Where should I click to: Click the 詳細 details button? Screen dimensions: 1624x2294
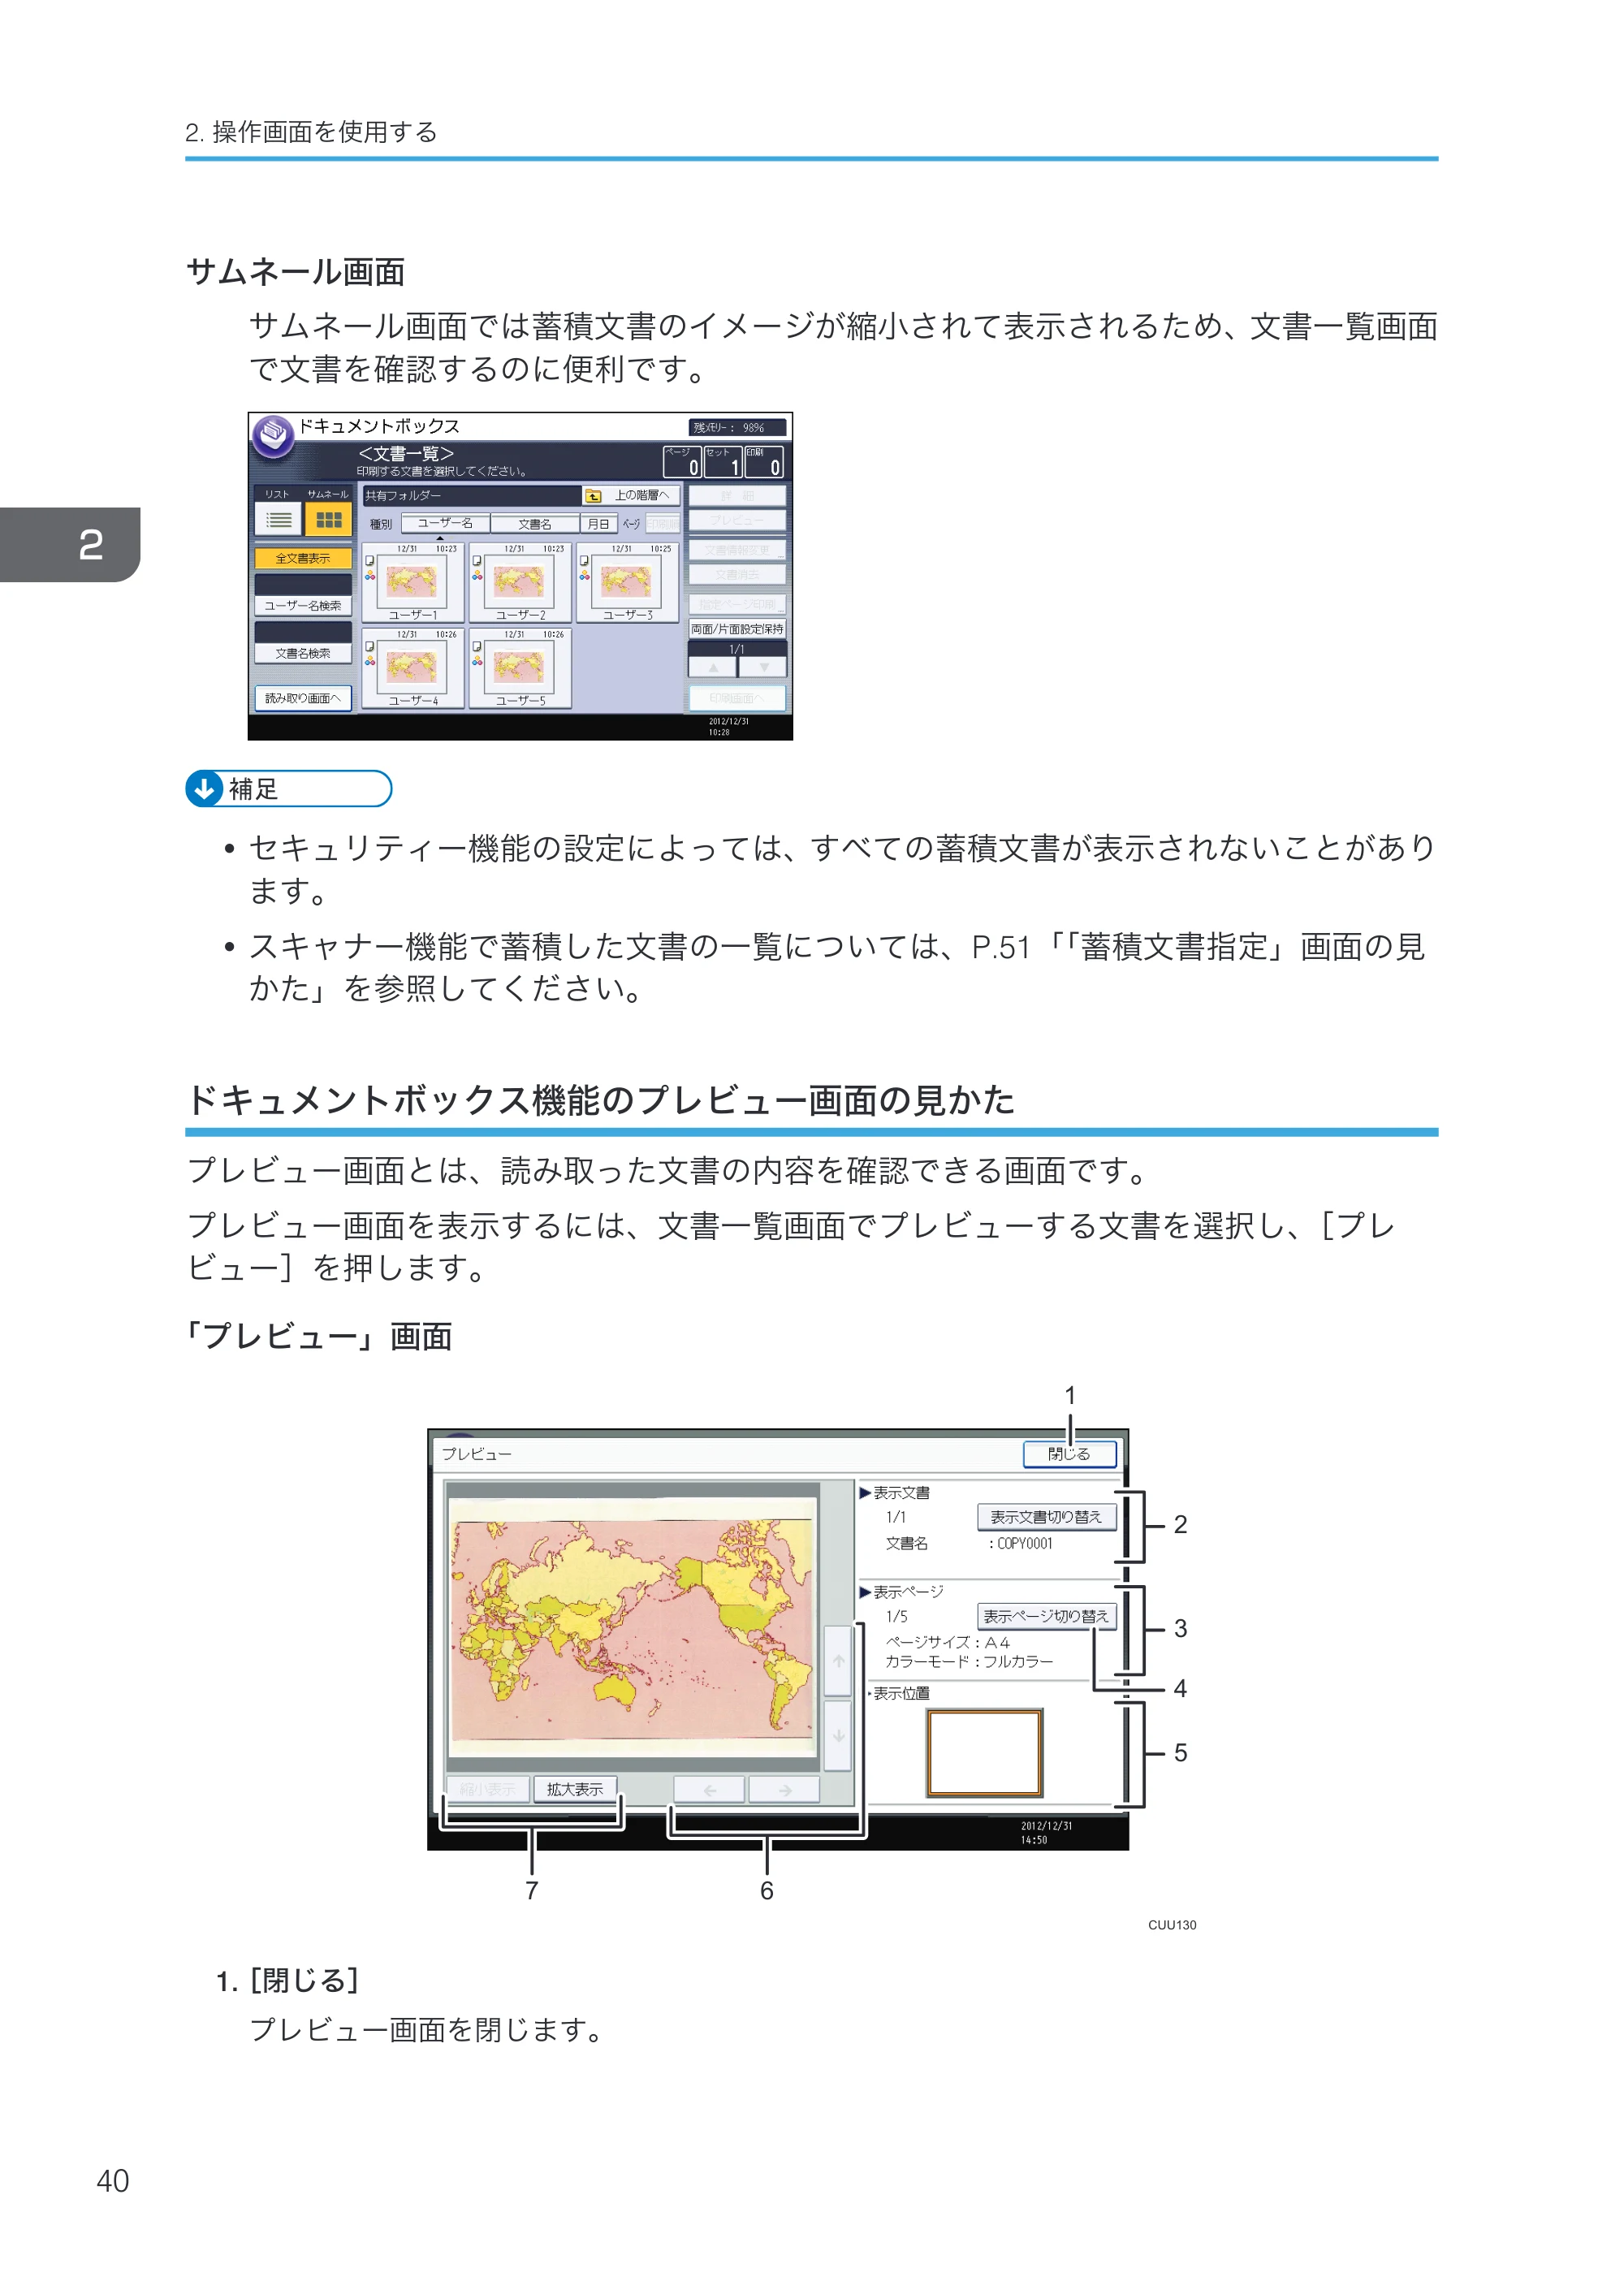tap(737, 496)
